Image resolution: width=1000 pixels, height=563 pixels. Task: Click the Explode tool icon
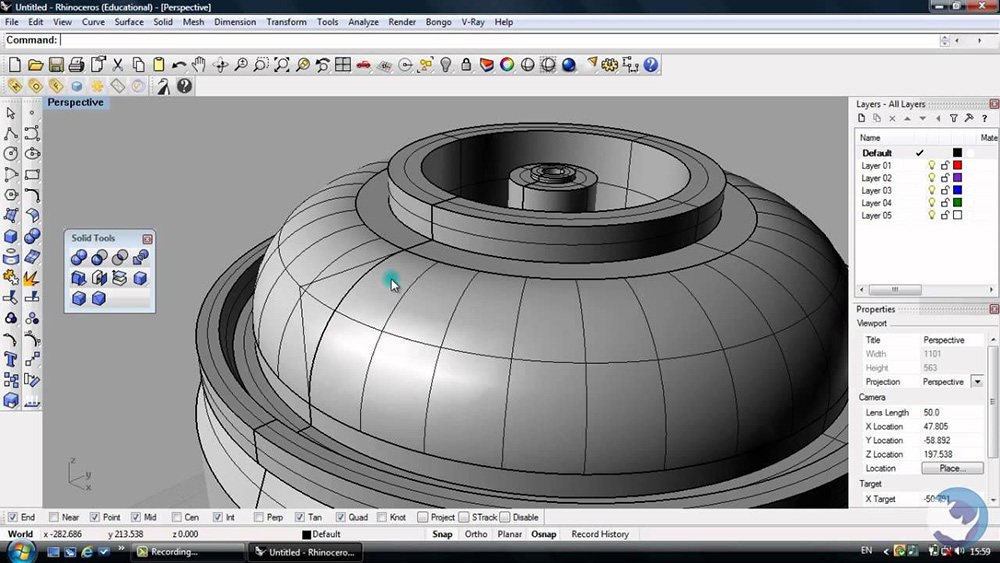point(31,277)
